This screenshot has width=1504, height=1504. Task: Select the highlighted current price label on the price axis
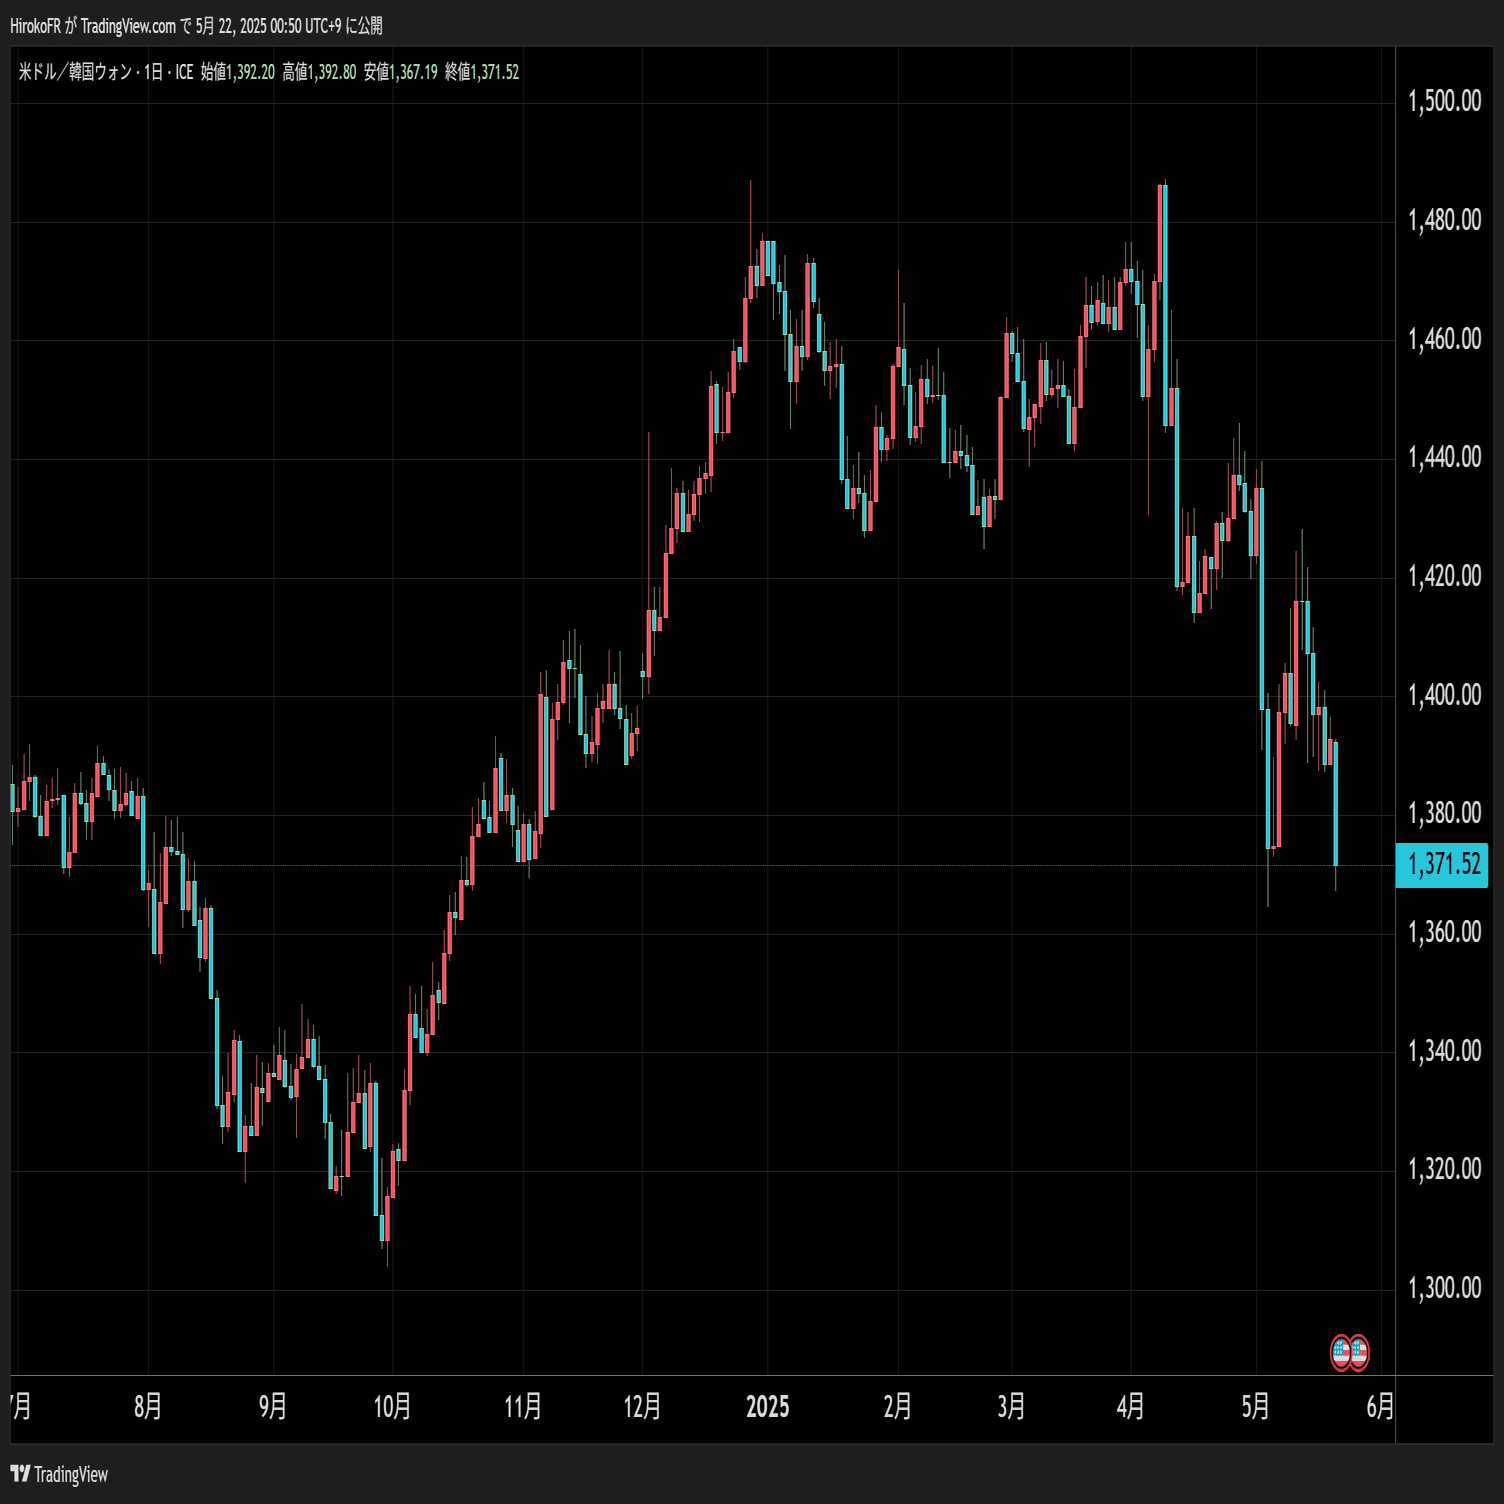[1442, 864]
